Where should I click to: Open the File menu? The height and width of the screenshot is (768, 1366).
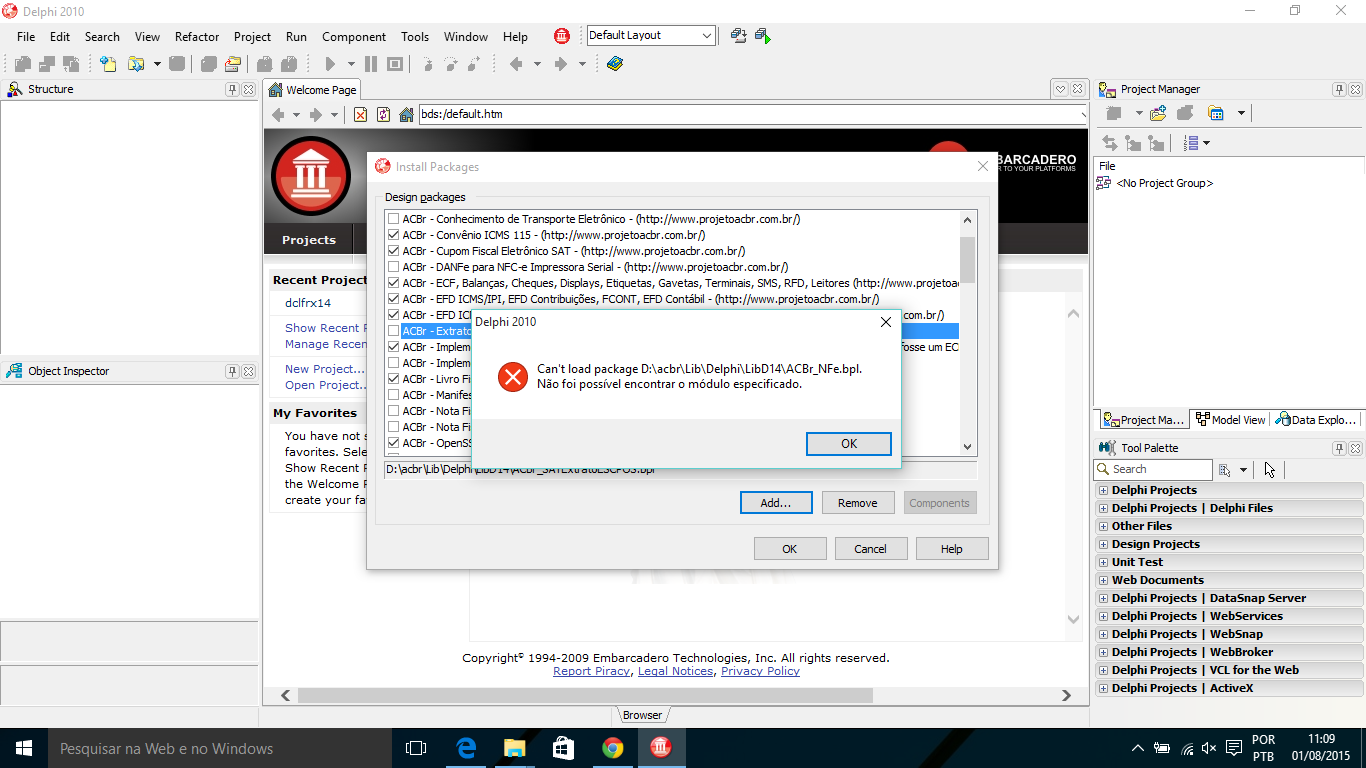tap(26, 37)
